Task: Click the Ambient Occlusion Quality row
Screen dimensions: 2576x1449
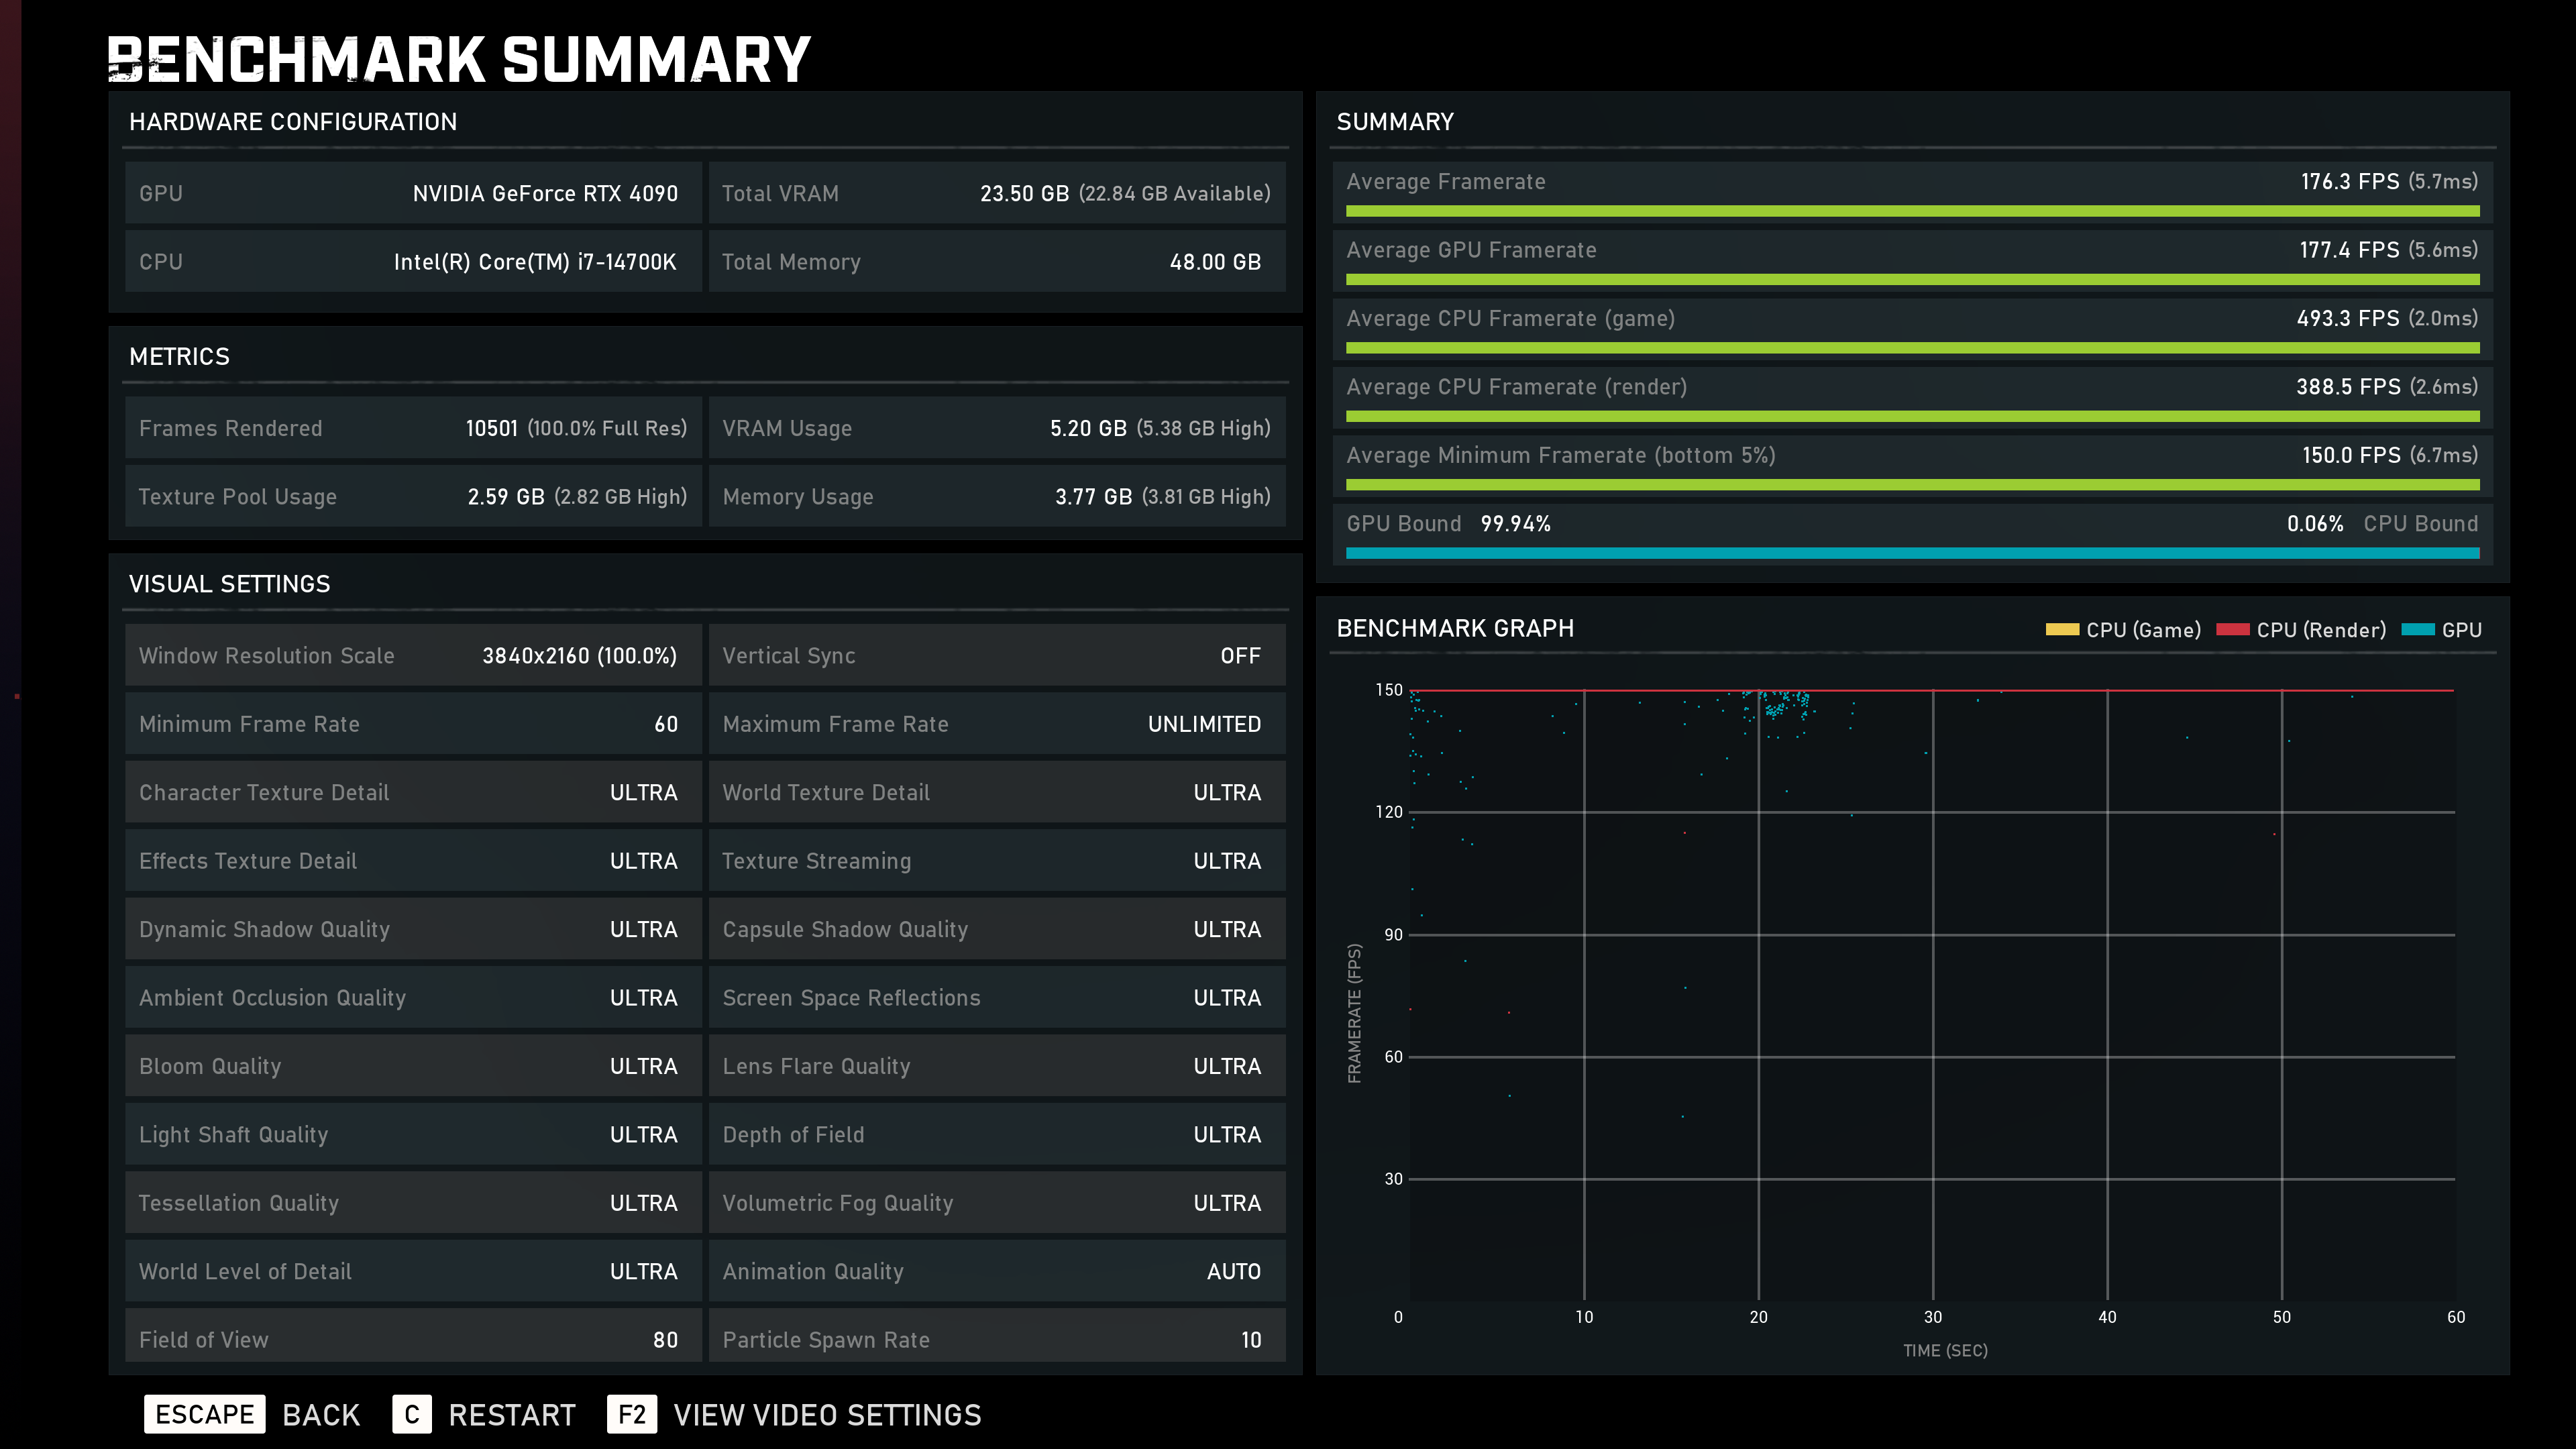Action: (x=413, y=998)
